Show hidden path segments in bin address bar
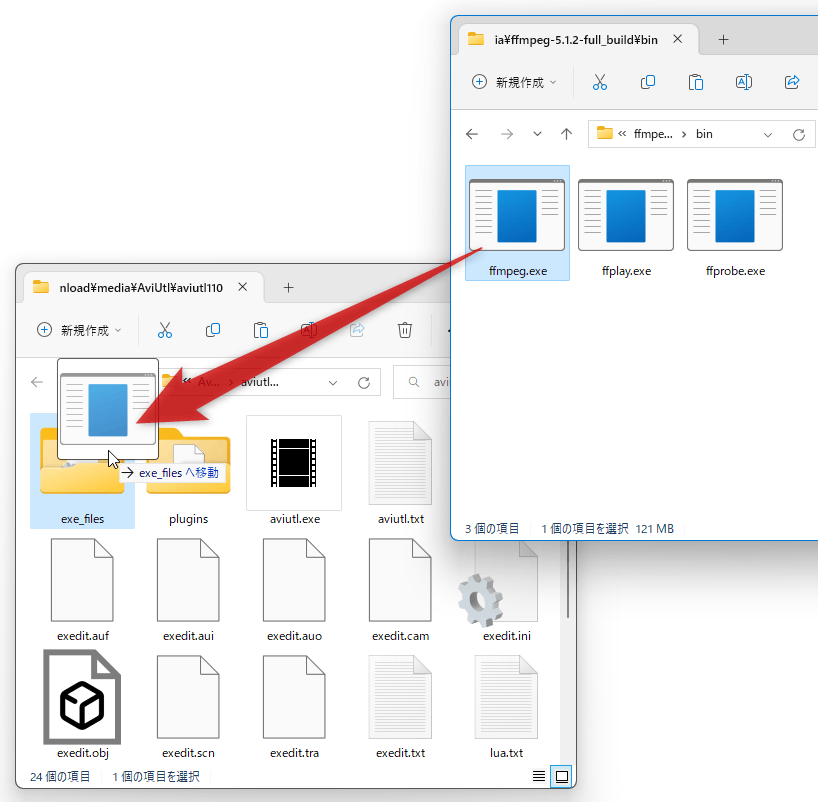This screenshot has width=818, height=802. click(x=622, y=134)
